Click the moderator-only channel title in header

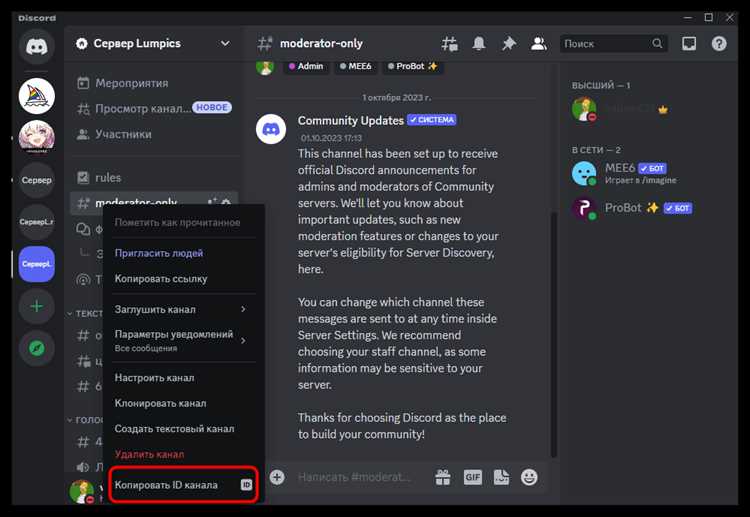pyautogui.click(x=321, y=44)
